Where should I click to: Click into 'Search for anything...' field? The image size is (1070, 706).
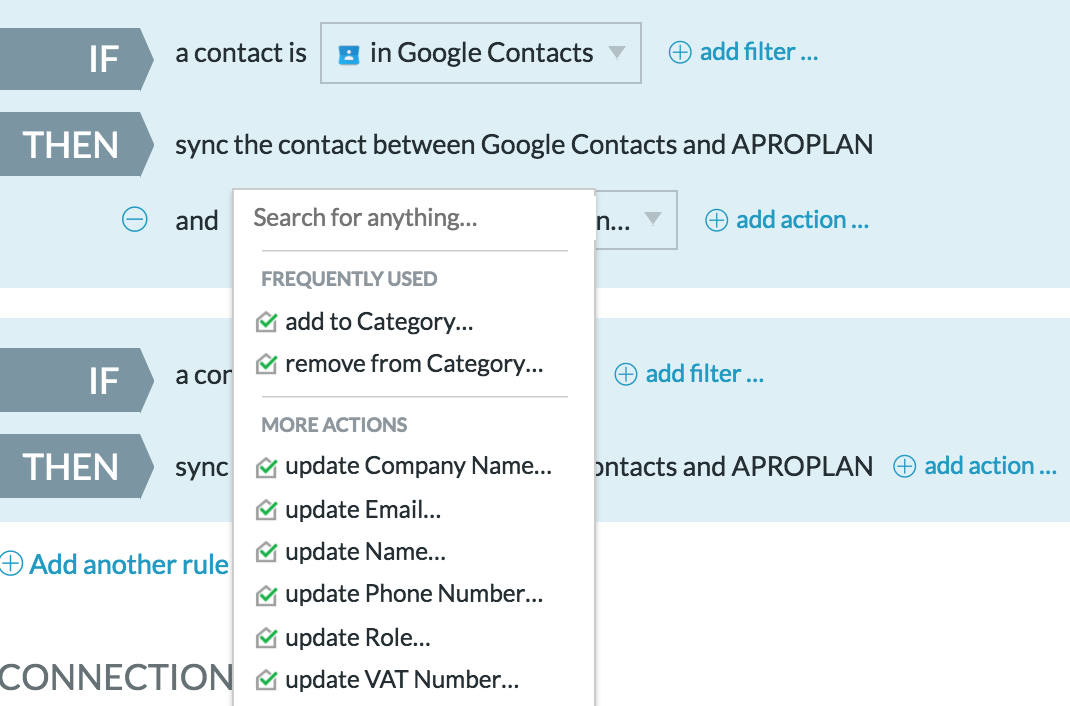[414, 218]
